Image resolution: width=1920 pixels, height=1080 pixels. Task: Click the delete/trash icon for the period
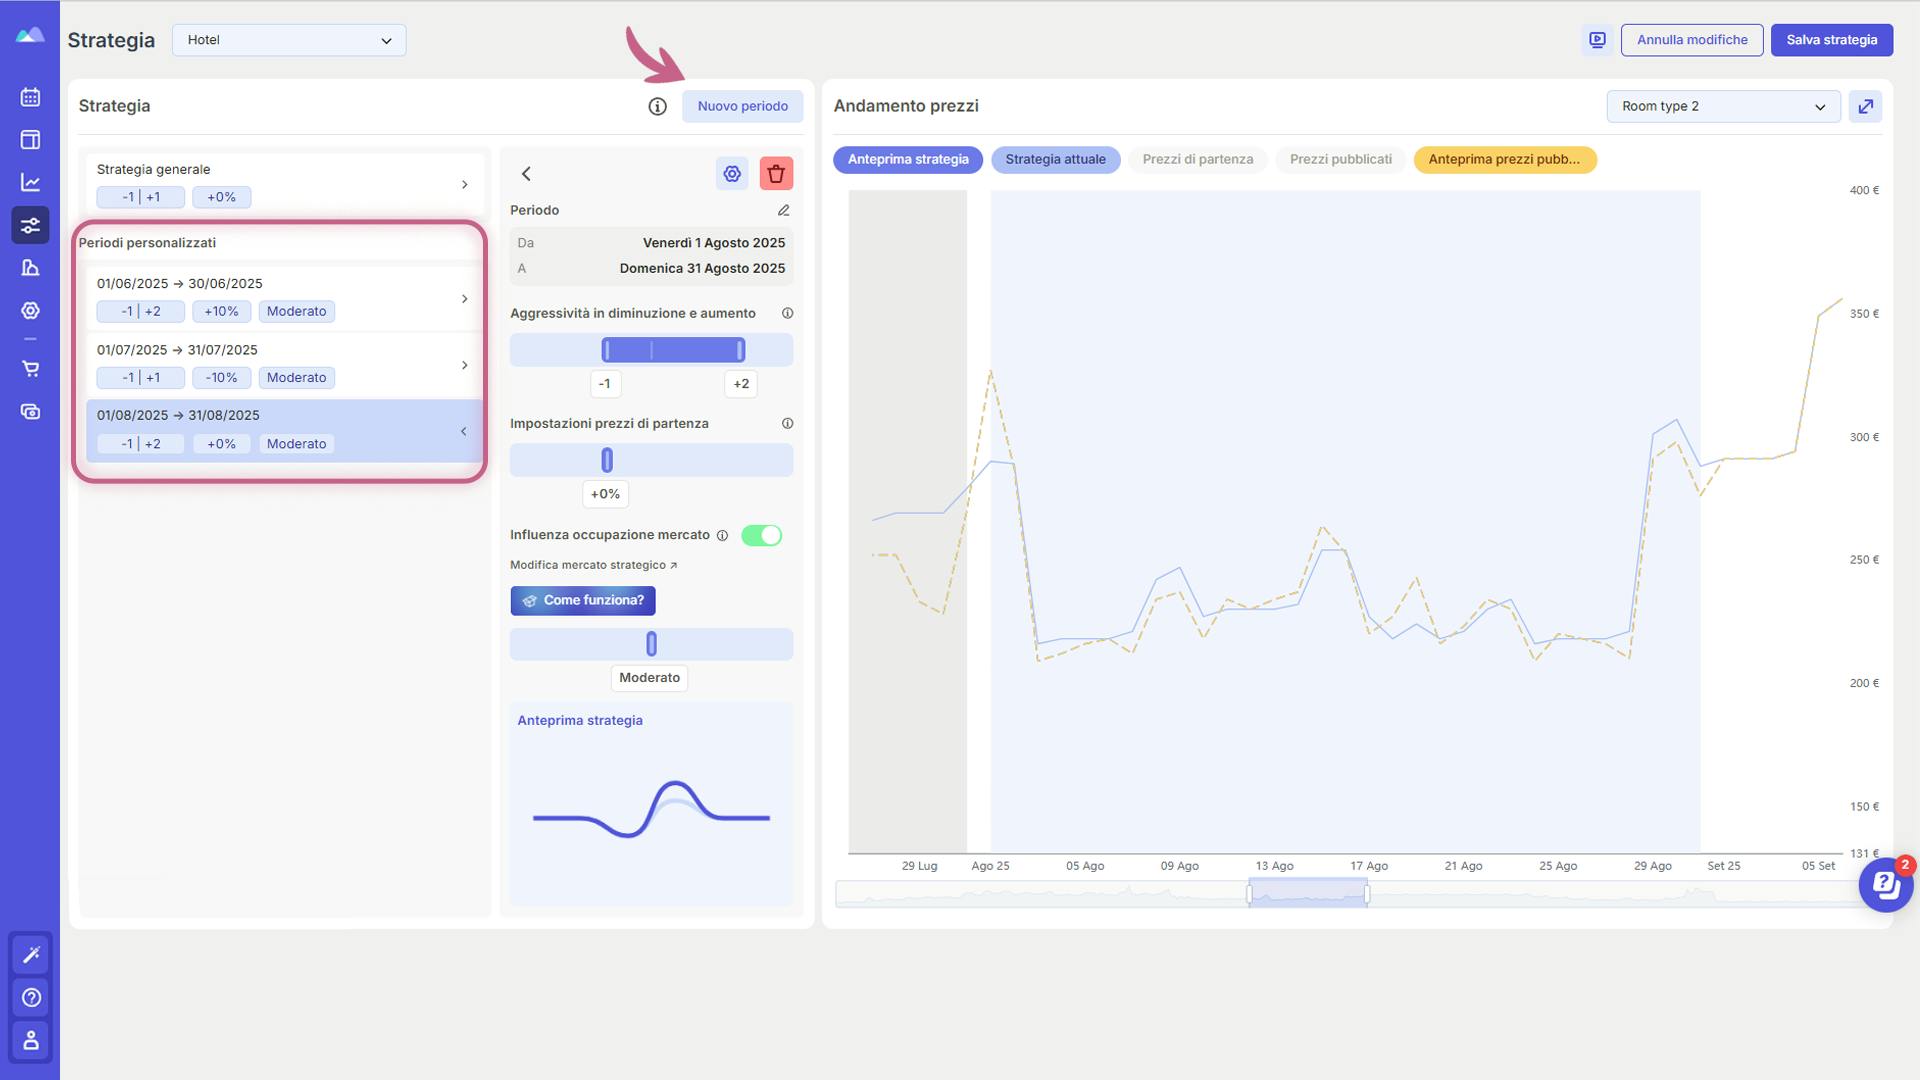[x=775, y=171]
